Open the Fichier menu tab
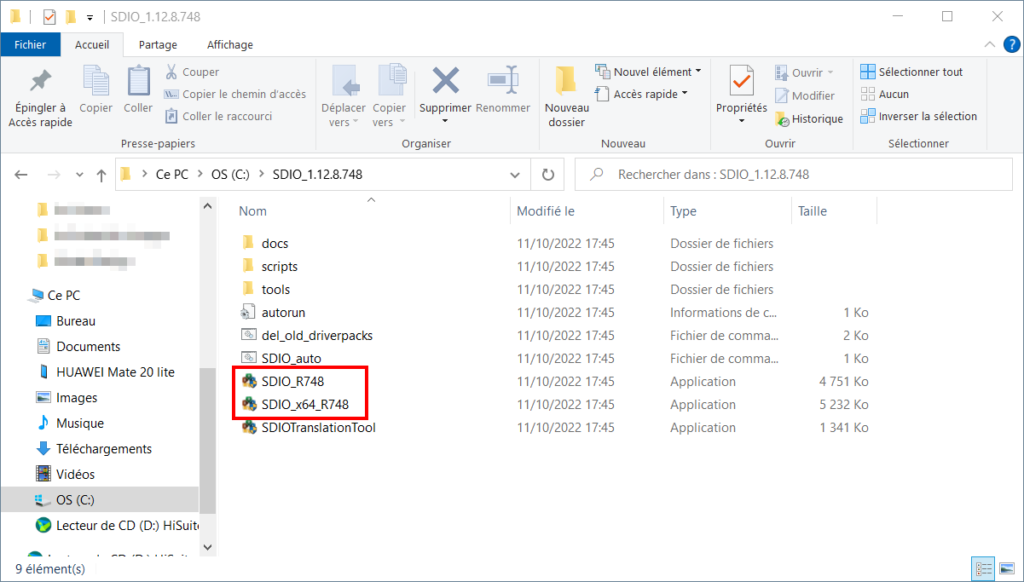The height and width of the screenshot is (582, 1024). tap(30, 44)
